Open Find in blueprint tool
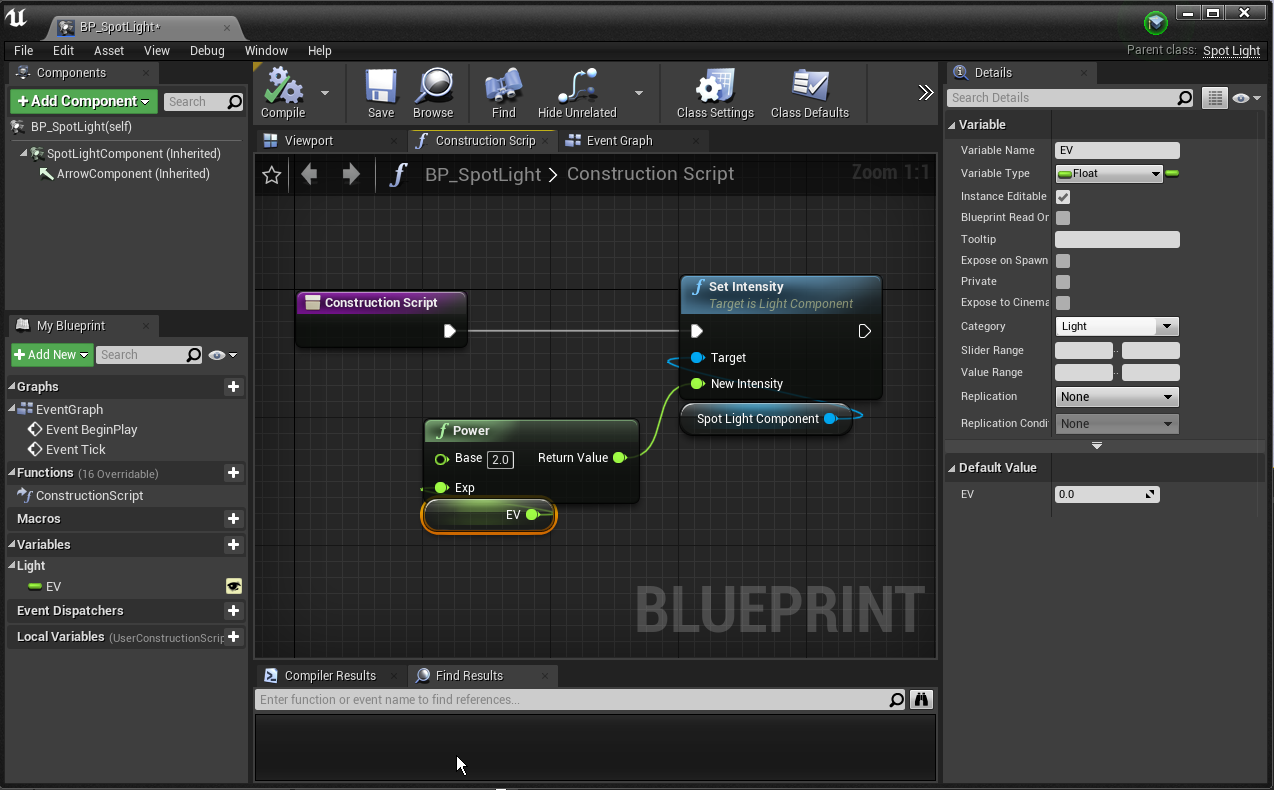 point(504,93)
